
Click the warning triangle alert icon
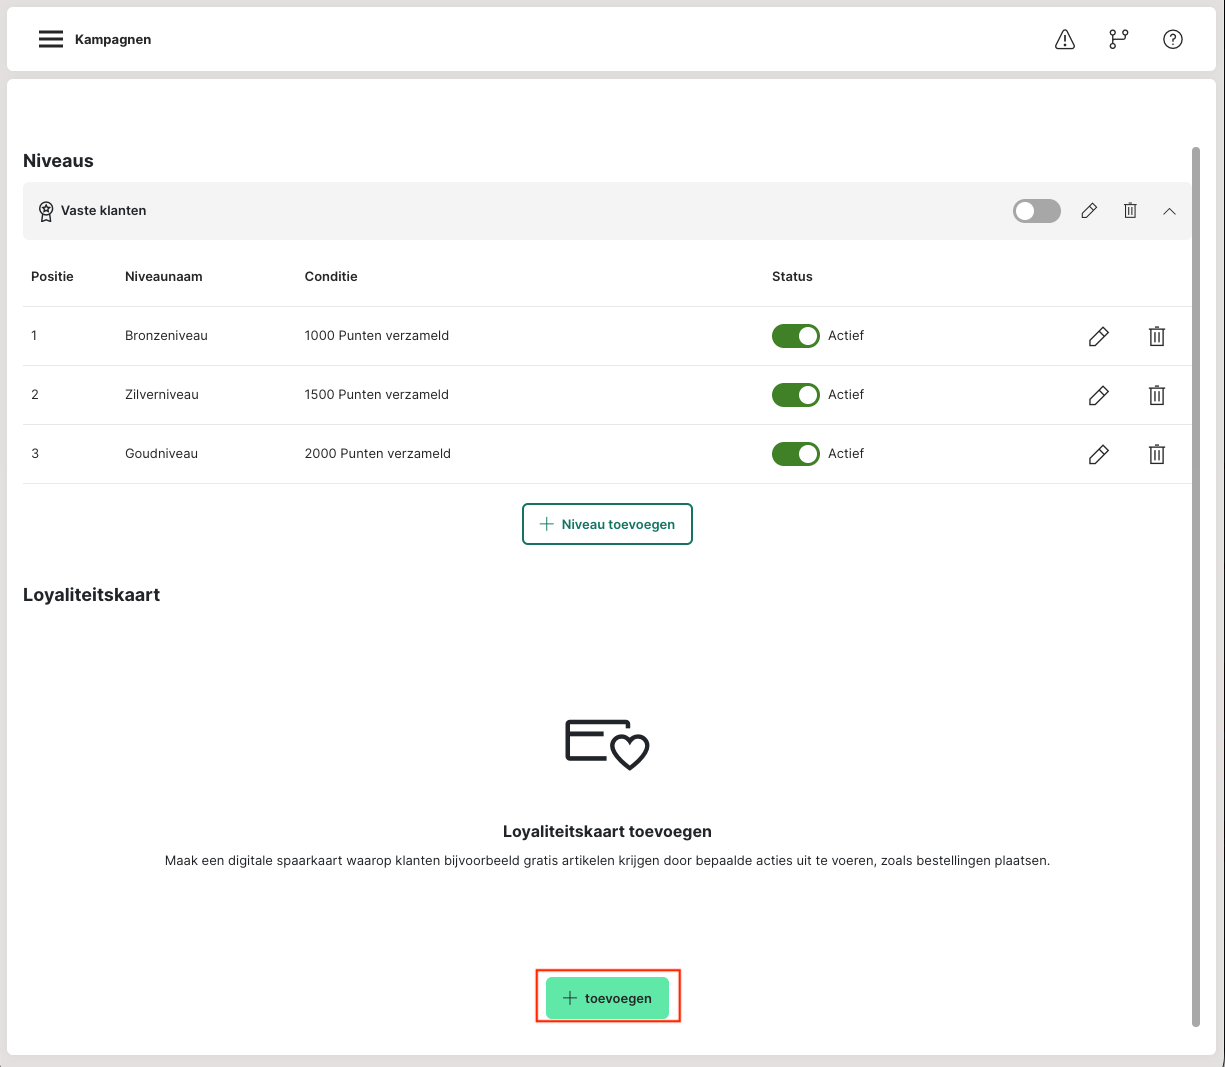(1065, 39)
